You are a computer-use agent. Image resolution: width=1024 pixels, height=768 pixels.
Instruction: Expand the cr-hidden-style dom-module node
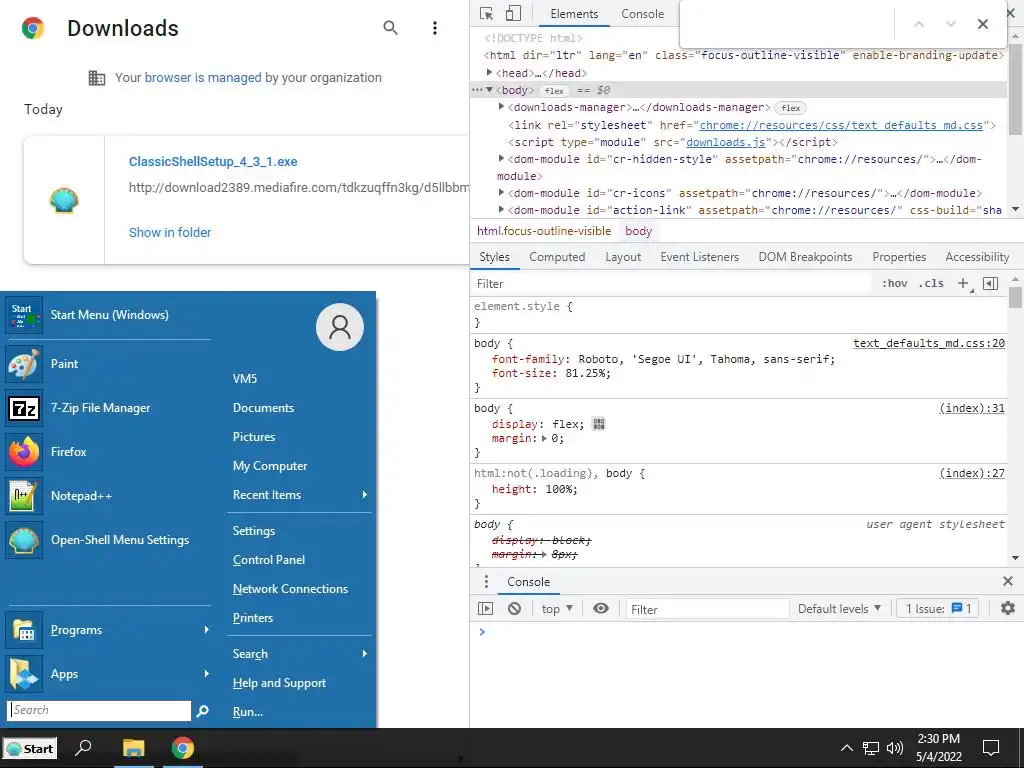(x=502, y=158)
